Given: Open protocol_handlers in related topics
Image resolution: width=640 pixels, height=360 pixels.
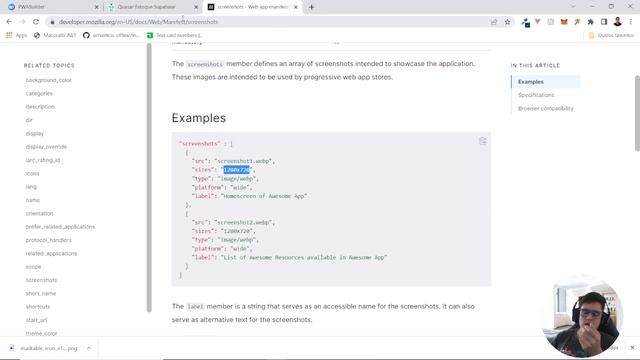Looking at the screenshot, I should 49,240.
